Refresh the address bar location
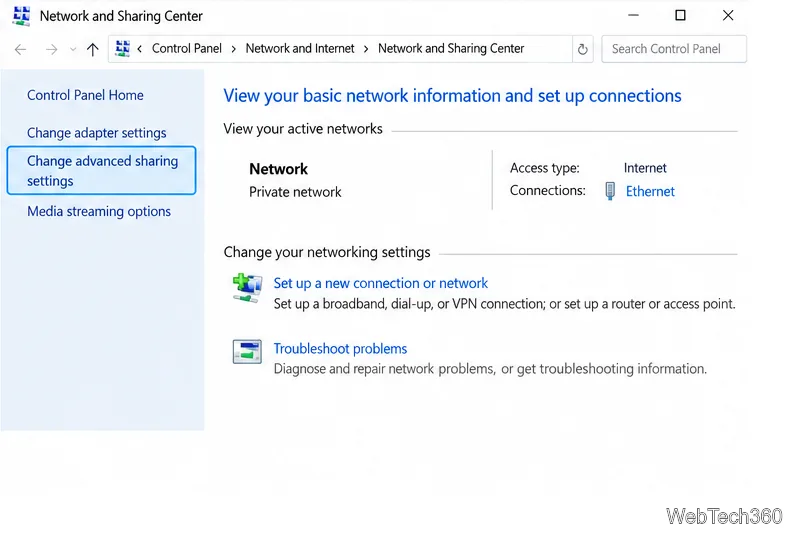The image size is (800, 544). (x=583, y=49)
